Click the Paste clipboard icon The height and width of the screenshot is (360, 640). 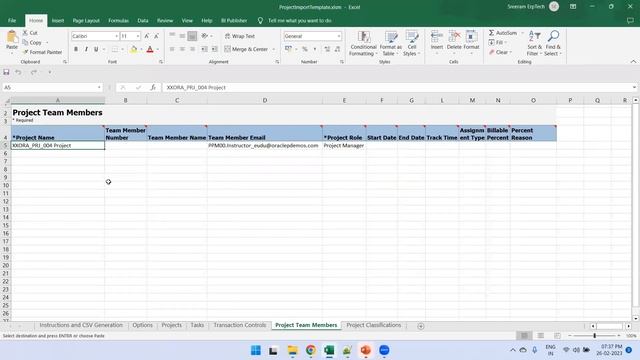tap(12, 37)
